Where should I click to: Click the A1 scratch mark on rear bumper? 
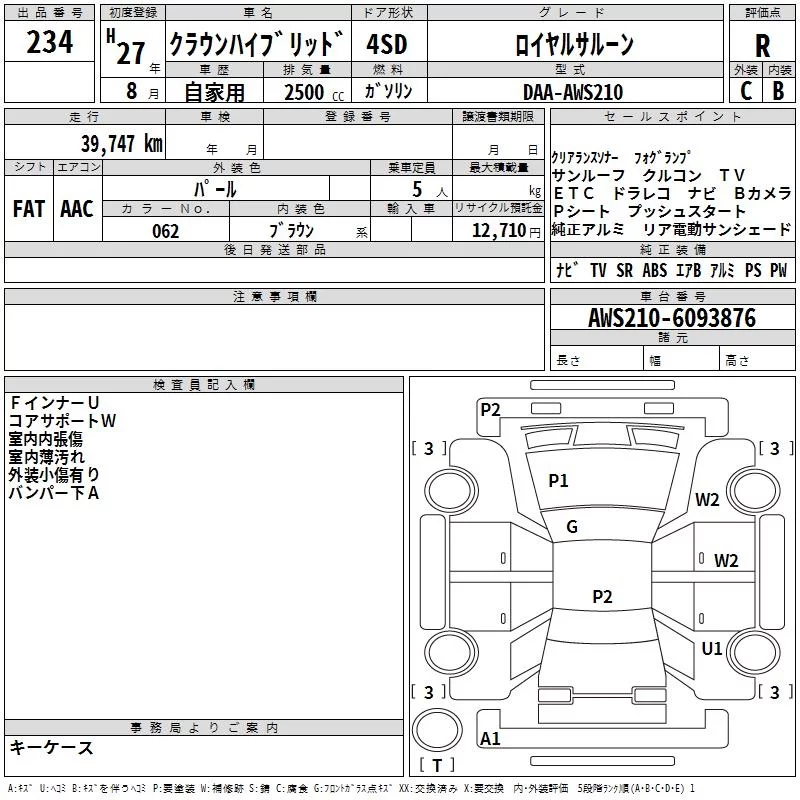(490, 738)
